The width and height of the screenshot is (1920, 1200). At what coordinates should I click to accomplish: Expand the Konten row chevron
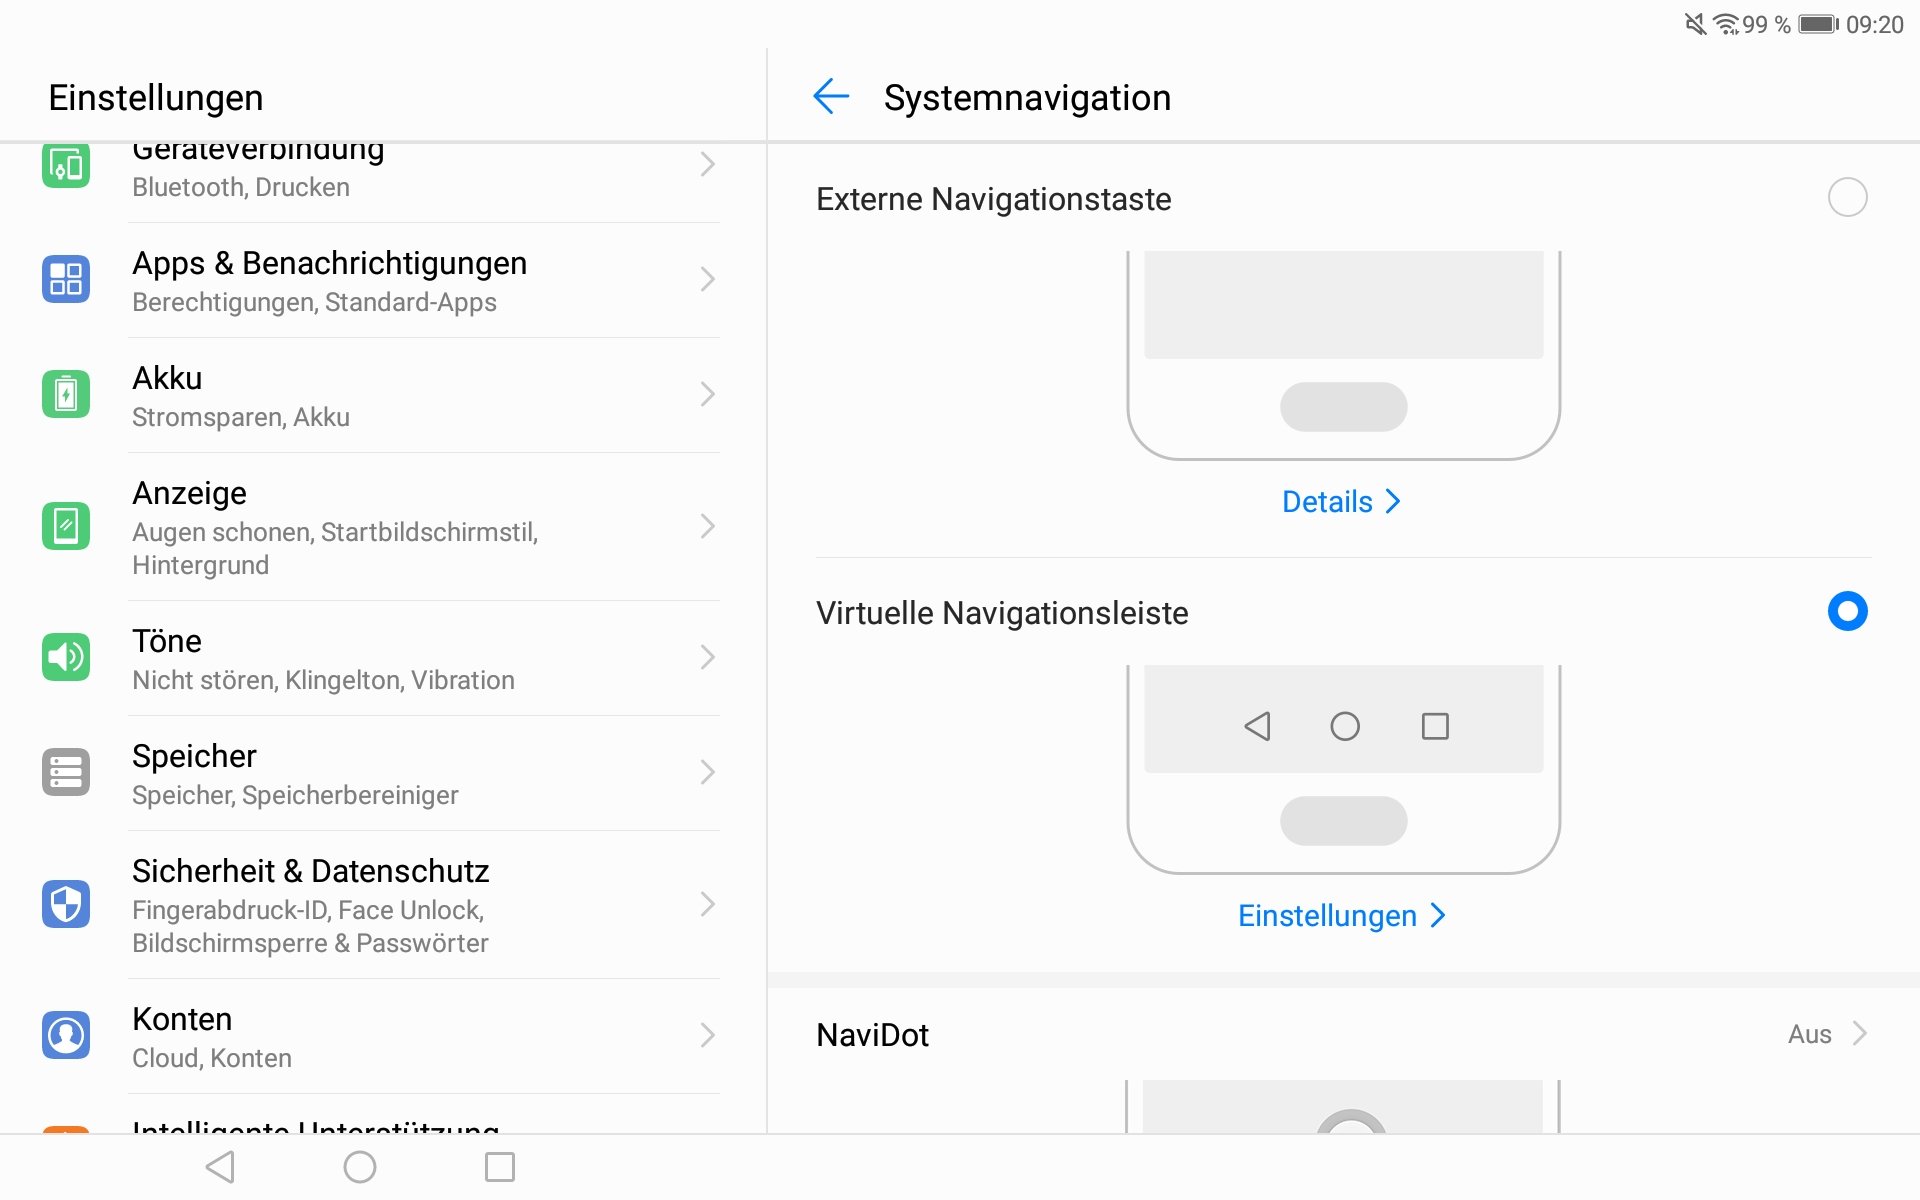707,1035
